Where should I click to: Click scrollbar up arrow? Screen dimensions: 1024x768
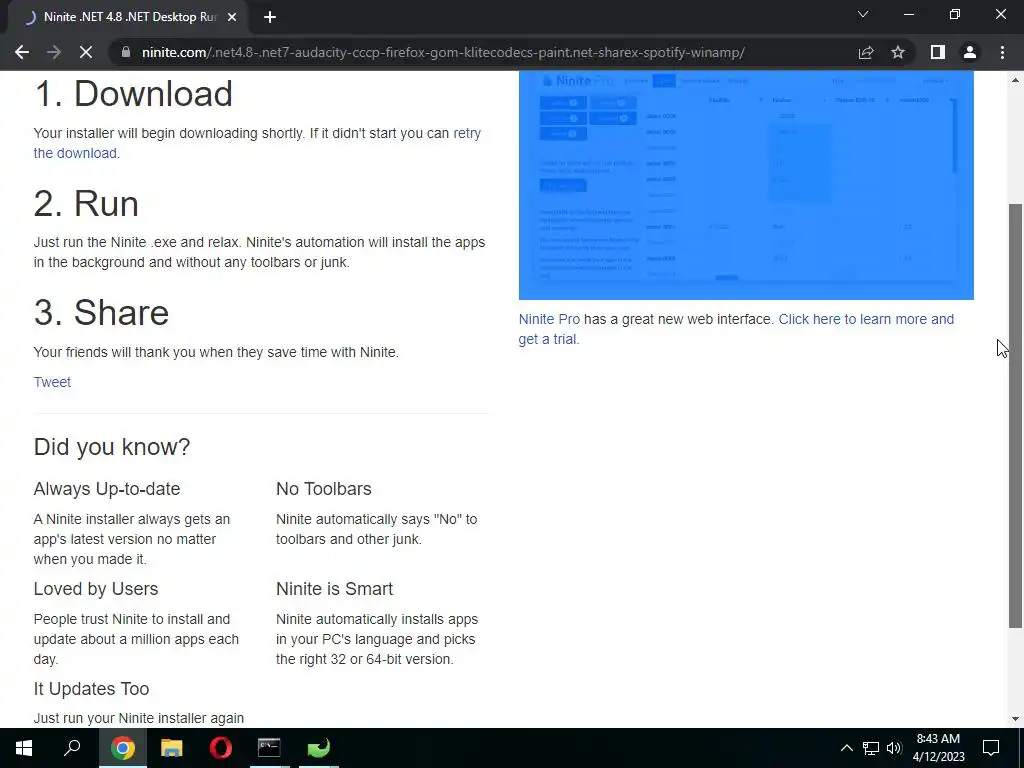(1016, 80)
